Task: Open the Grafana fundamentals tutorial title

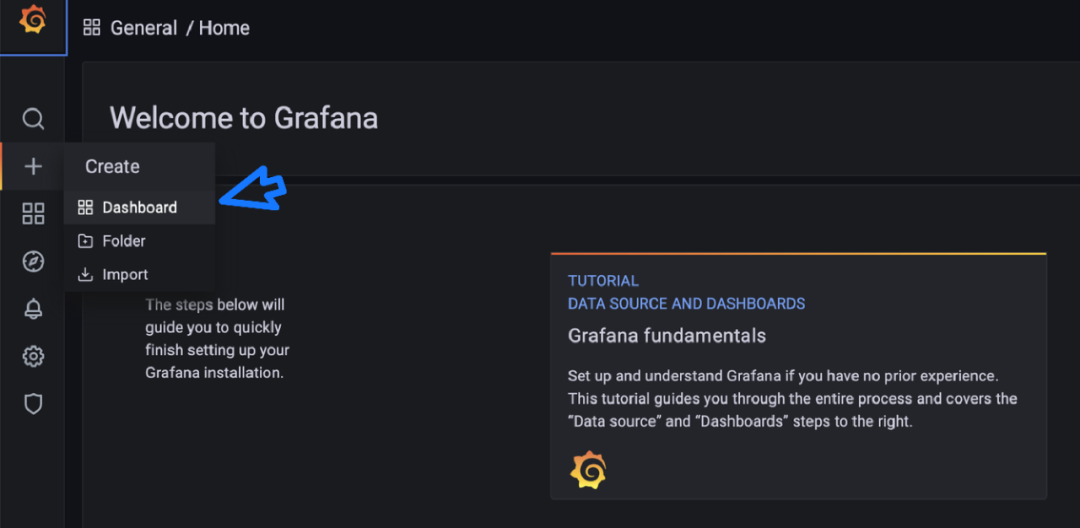Action: point(667,336)
